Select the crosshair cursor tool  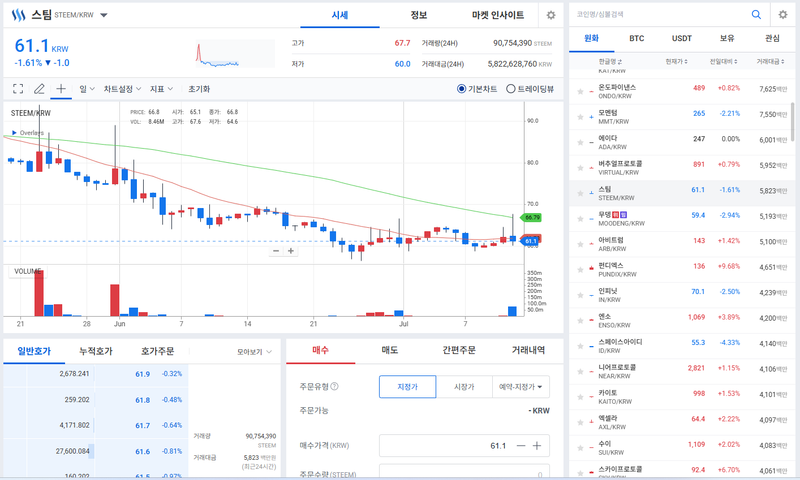61,89
